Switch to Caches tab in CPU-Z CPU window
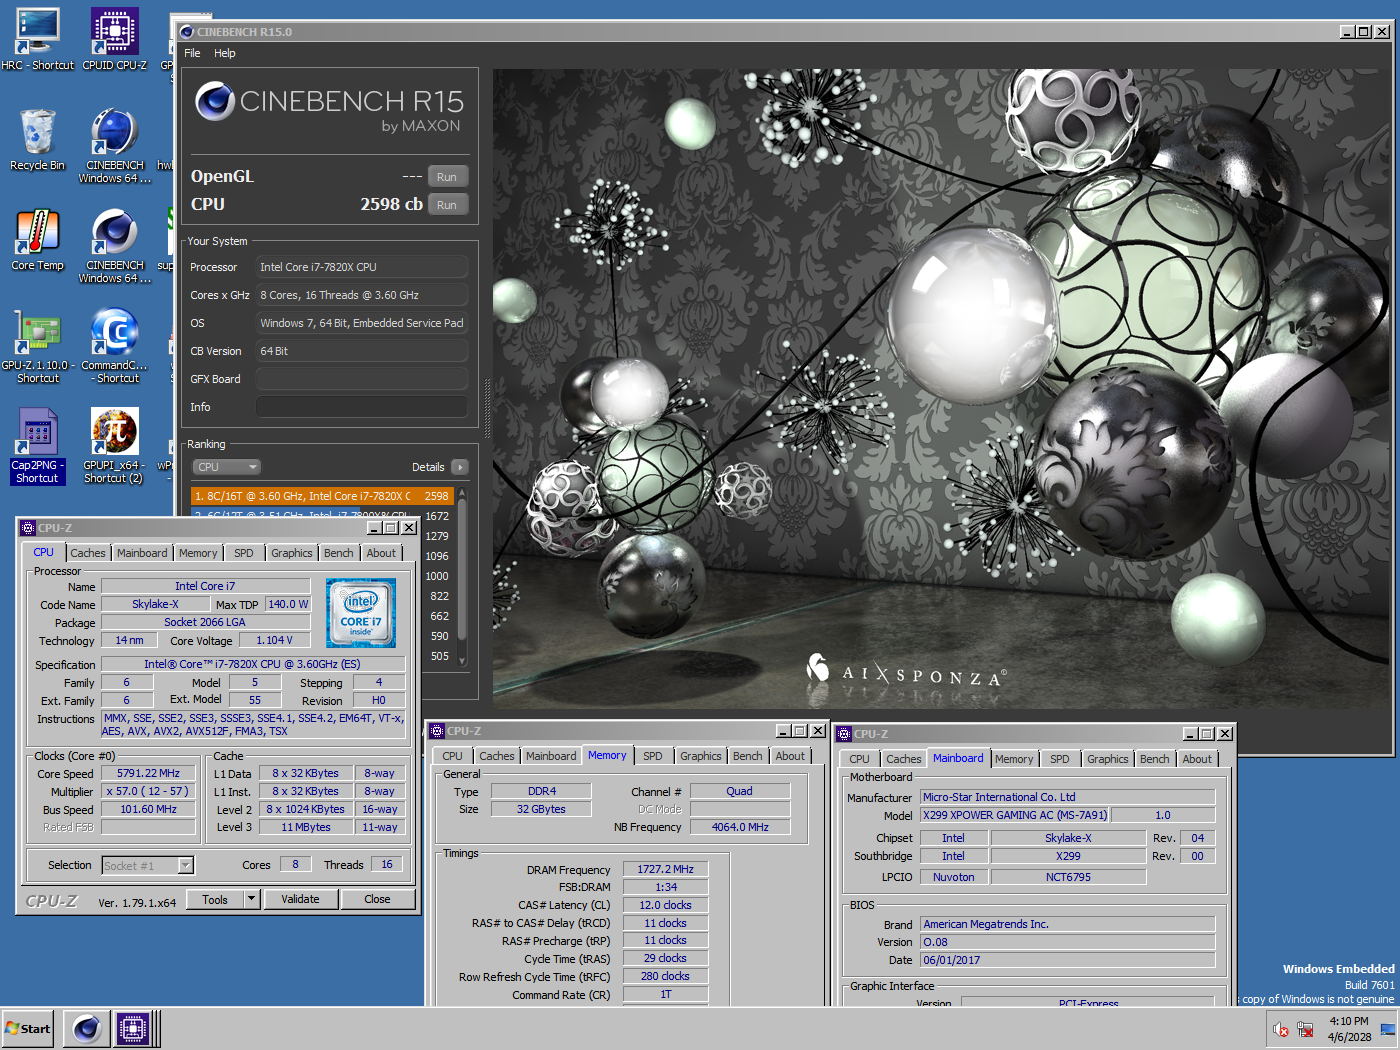The width and height of the screenshot is (1400, 1050). tap(88, 553)
